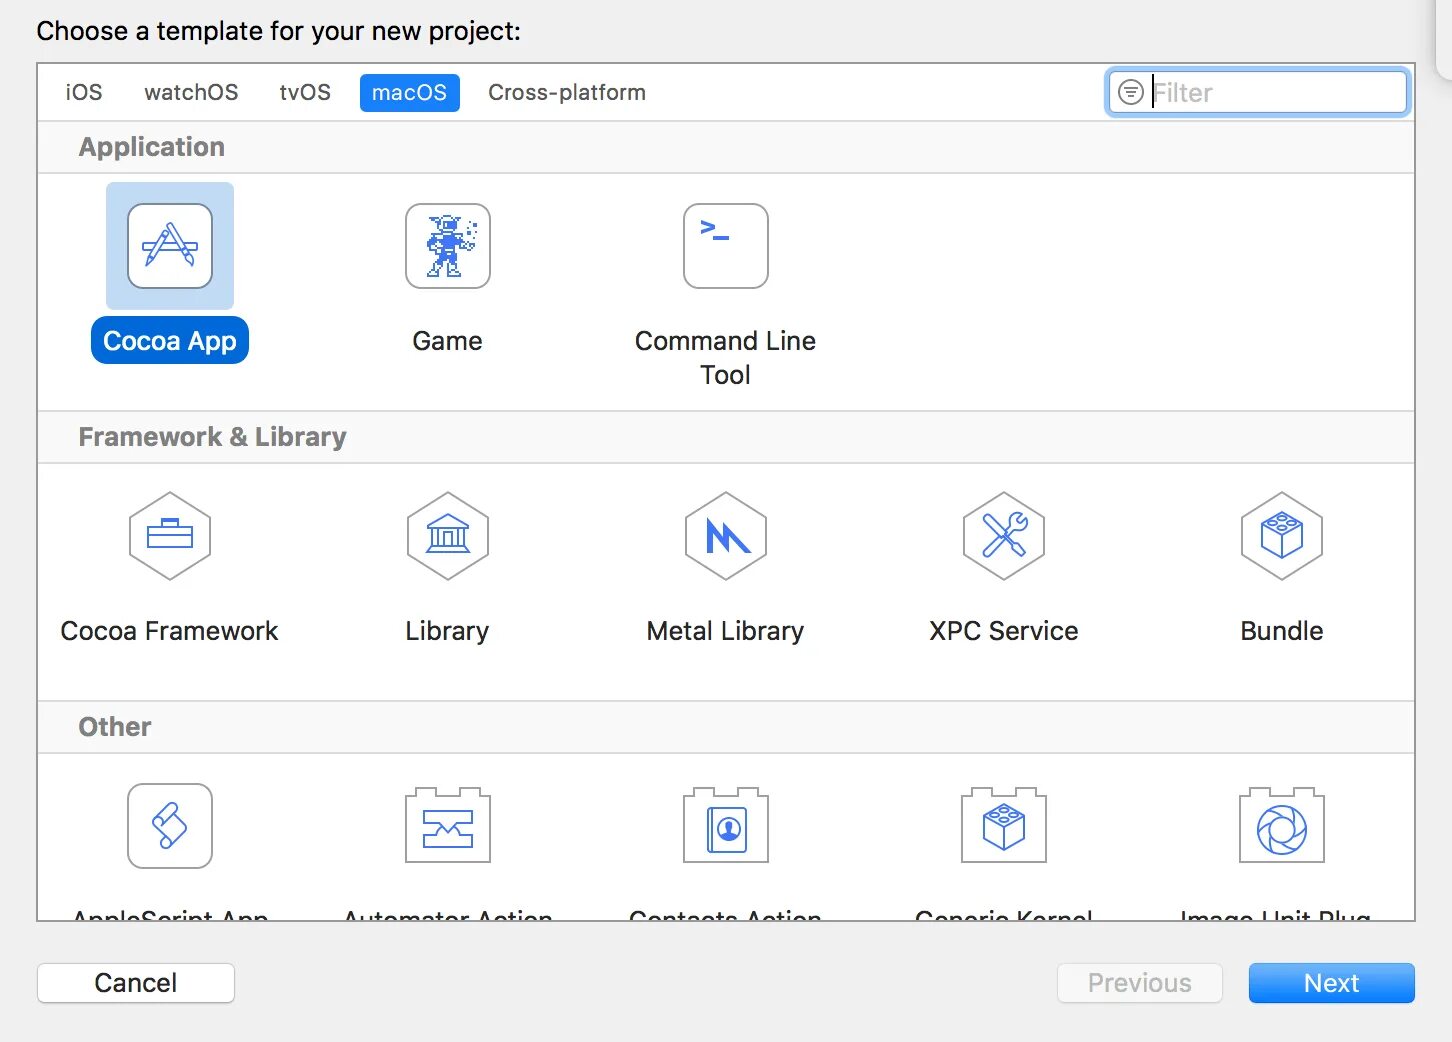The image size is (1452, 1042).
Task: Select the Cocoa App template icon
Action: (x=170, y=246)
